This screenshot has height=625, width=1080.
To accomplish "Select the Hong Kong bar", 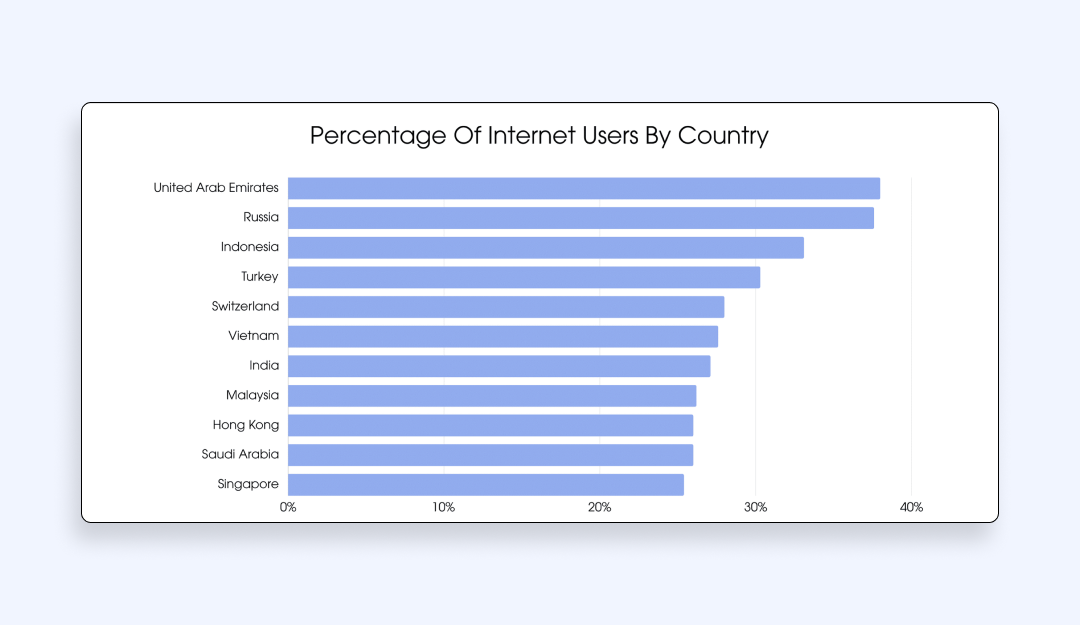I will pos(490,426).
